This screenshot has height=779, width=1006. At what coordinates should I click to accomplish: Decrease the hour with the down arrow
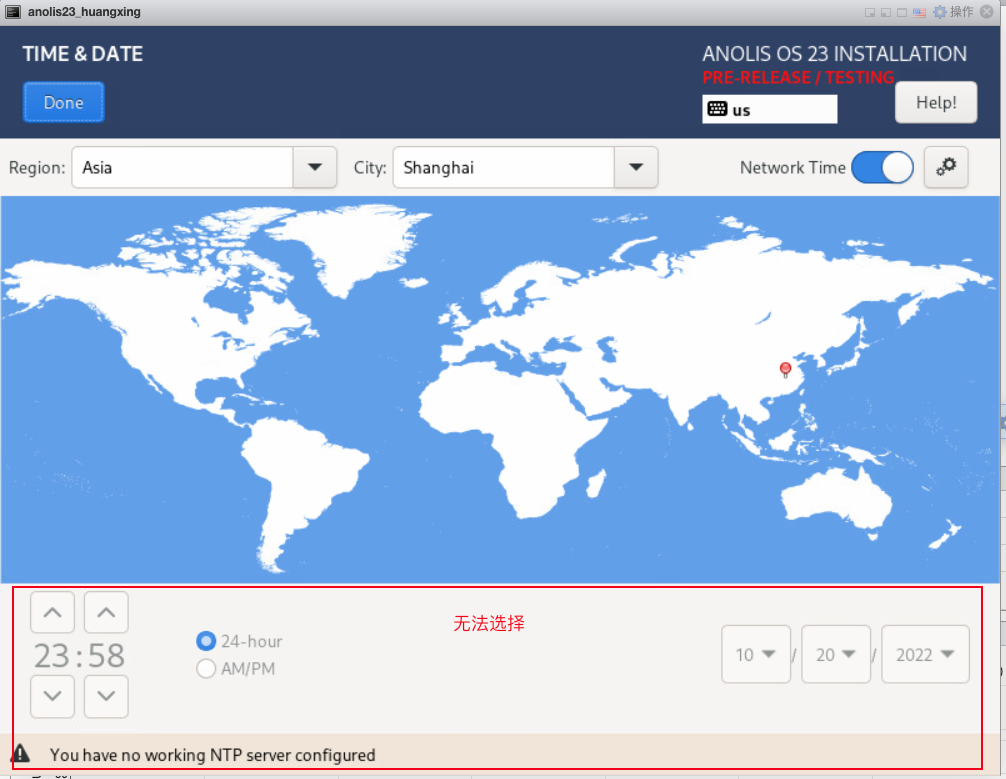53,696
